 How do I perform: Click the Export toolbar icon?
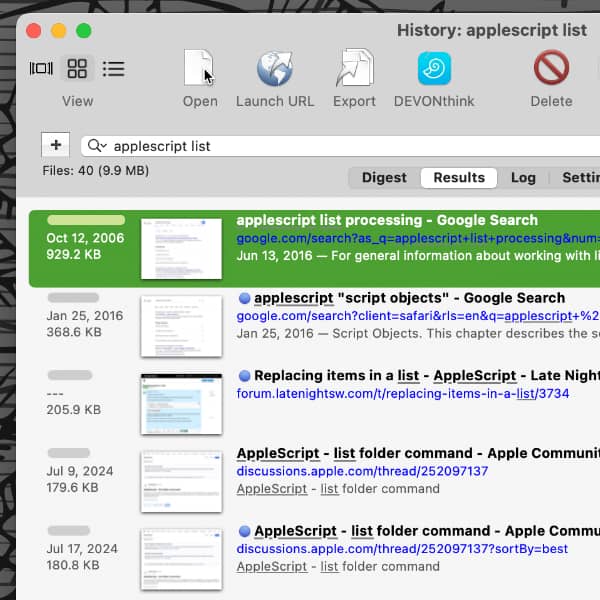pos(355,67)
